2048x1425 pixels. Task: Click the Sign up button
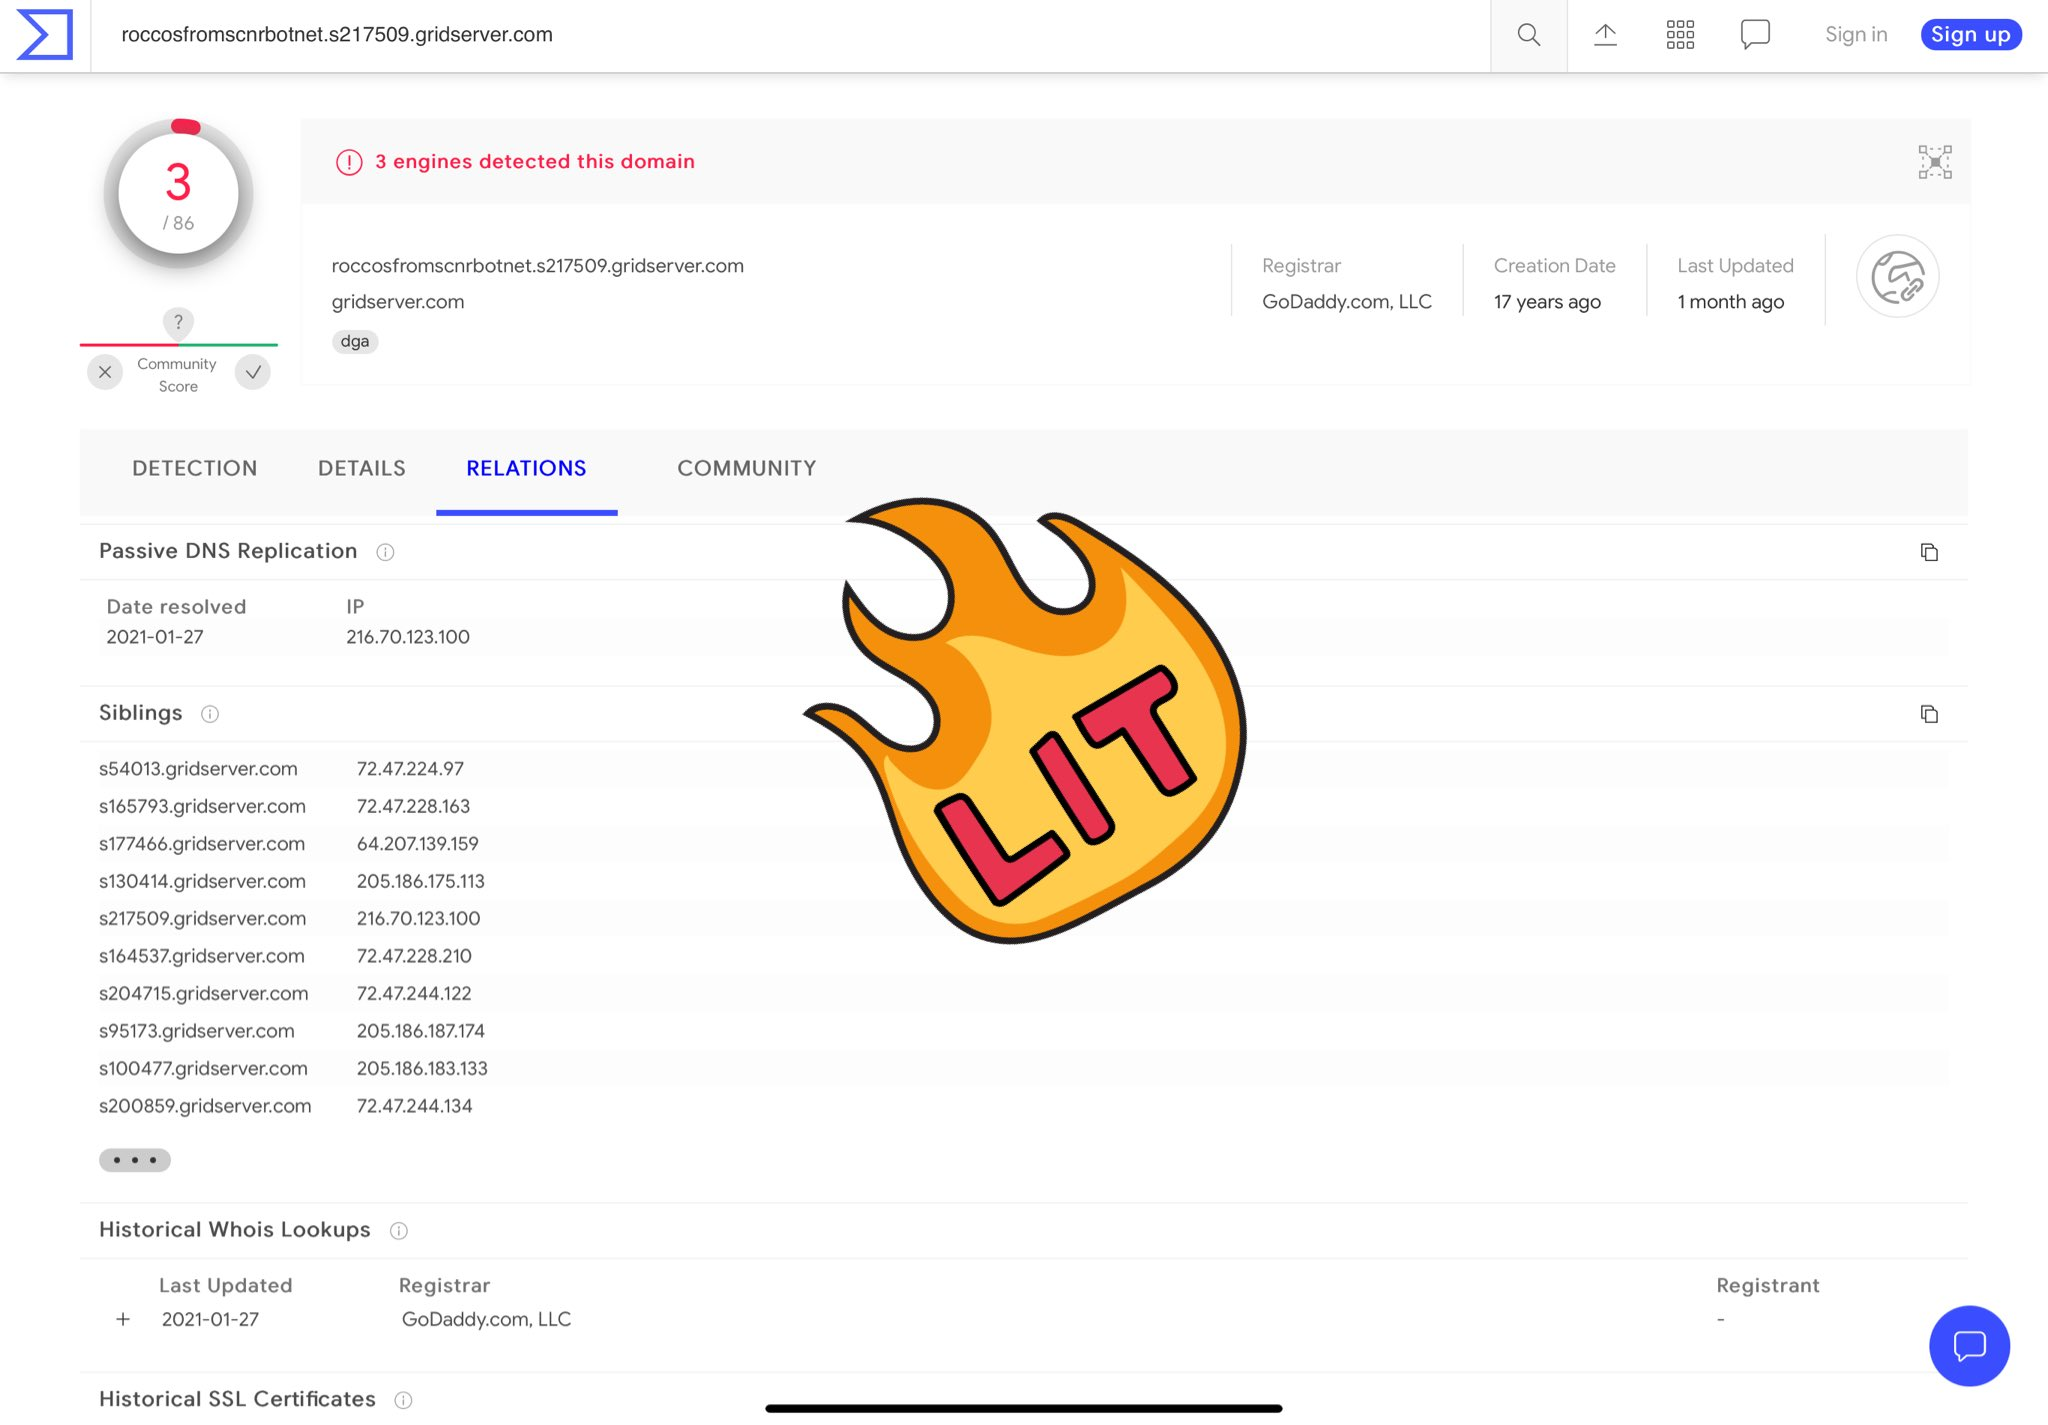pyautogui.click(x=1970, y=35)
